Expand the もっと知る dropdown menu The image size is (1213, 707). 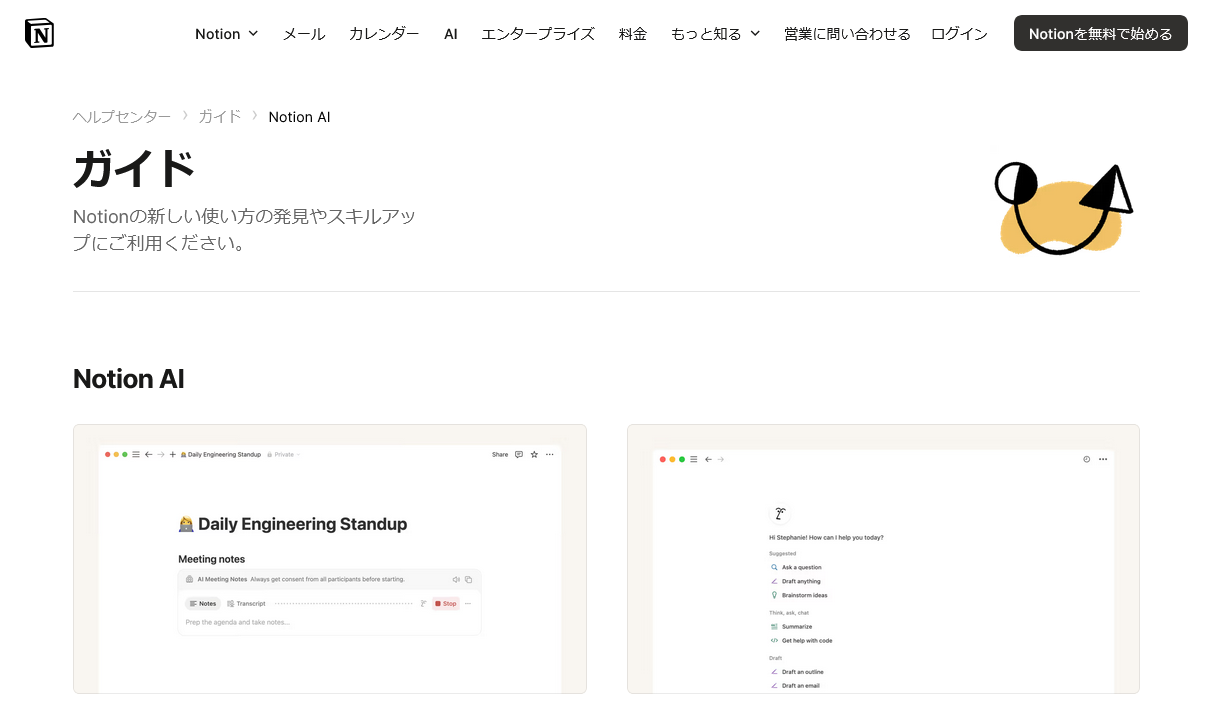click(x=715, y=33)
